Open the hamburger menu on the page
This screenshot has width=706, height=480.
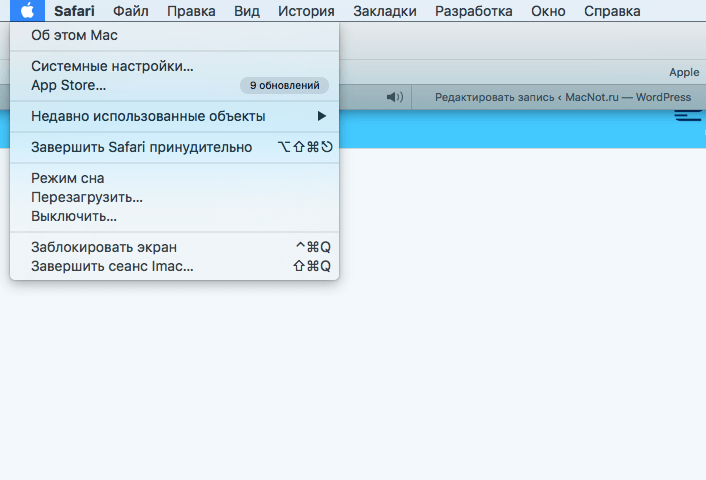tap(688, 115)
